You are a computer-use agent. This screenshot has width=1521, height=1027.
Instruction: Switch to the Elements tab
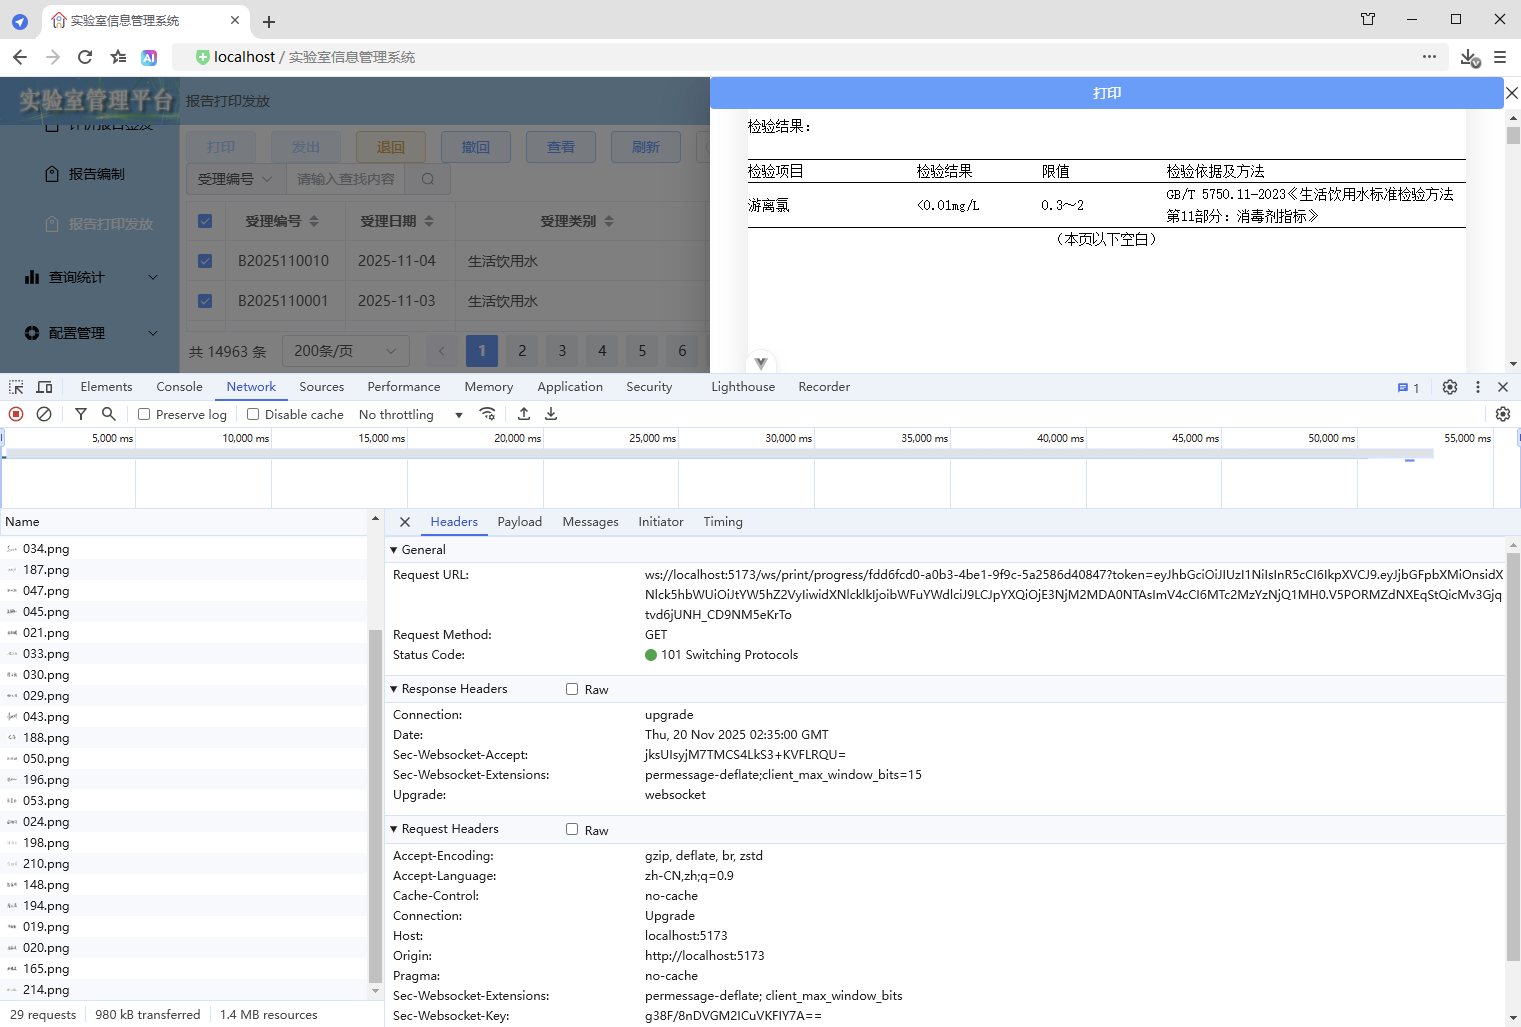[x=106, y=387]
